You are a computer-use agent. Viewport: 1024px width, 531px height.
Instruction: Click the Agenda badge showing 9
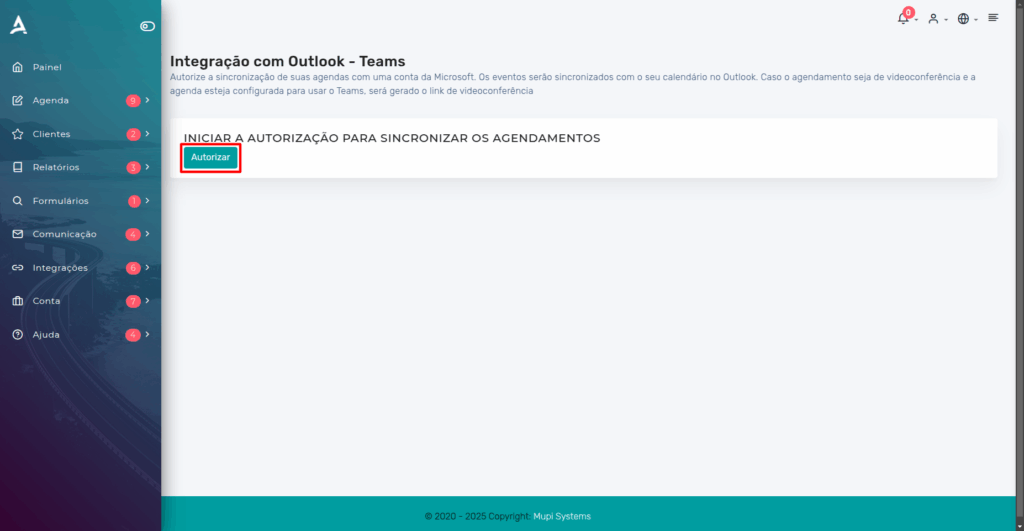133,101
